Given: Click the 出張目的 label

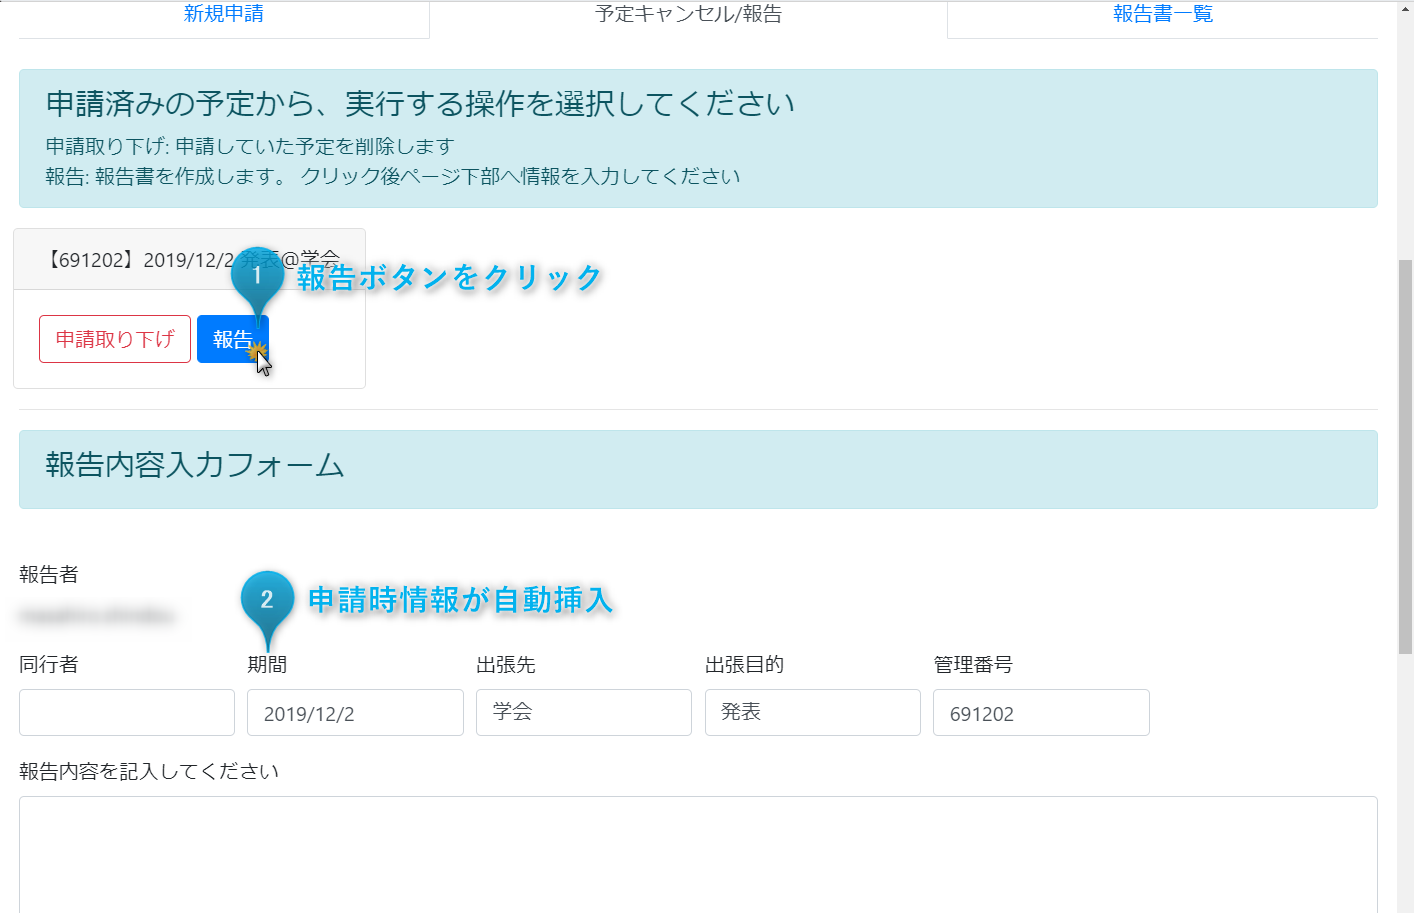Looking at the screenshot, I should tap(744, 664).
